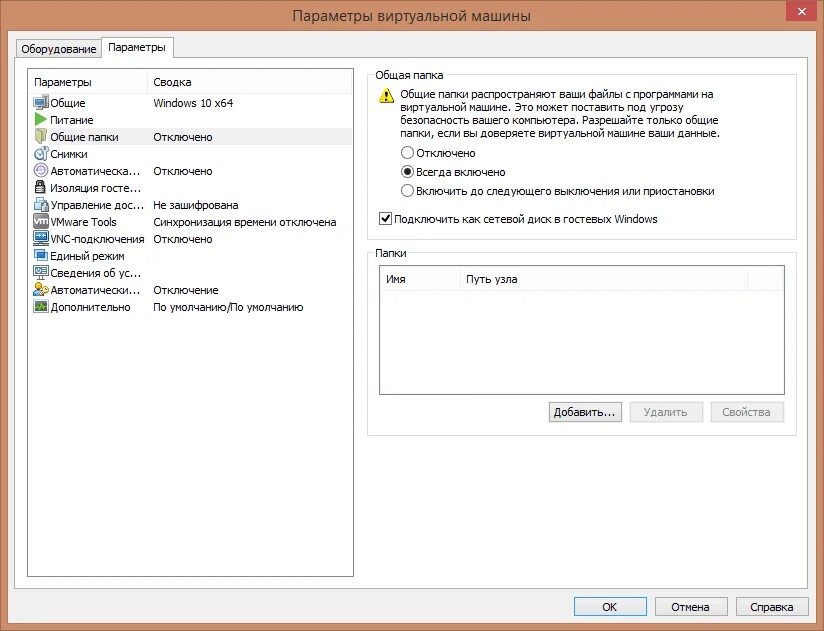
Task: Click the Изоляция гостевой ОС lock icon
Action: 38,187
